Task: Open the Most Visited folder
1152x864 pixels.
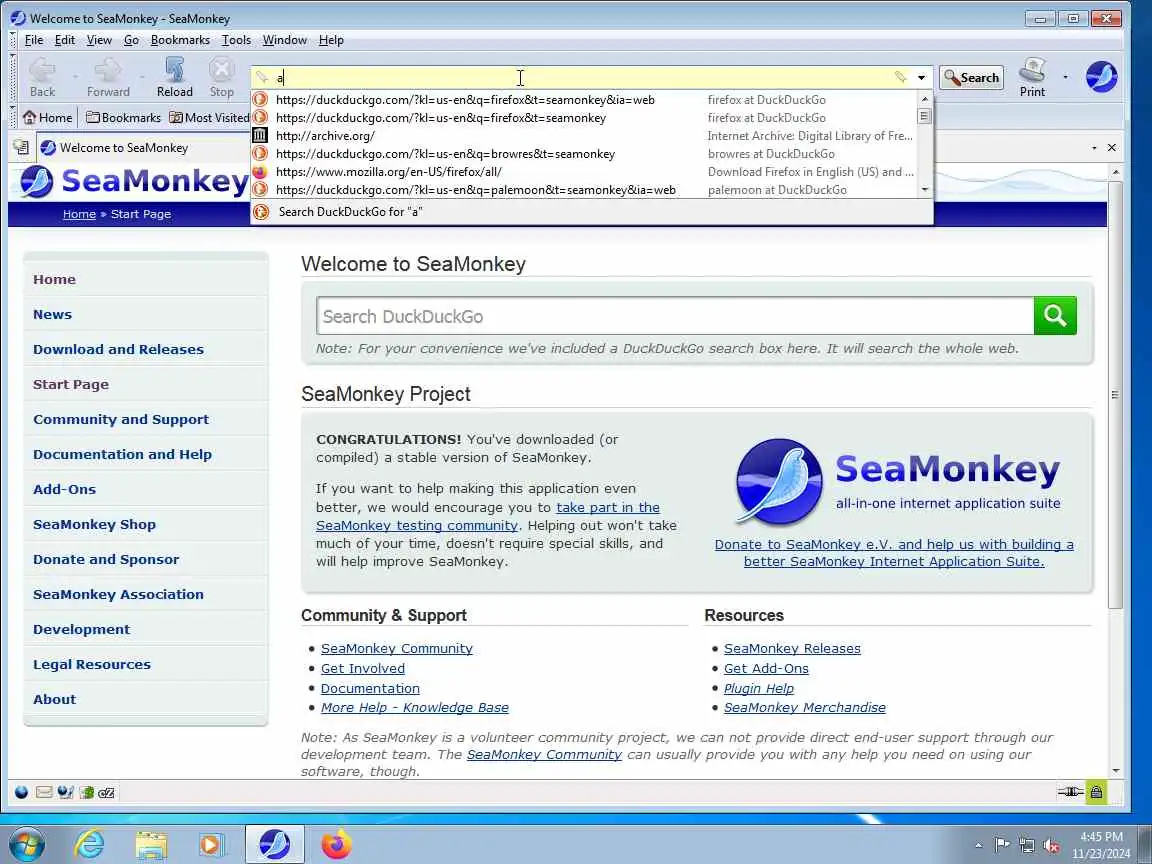Action: (209, 118)
